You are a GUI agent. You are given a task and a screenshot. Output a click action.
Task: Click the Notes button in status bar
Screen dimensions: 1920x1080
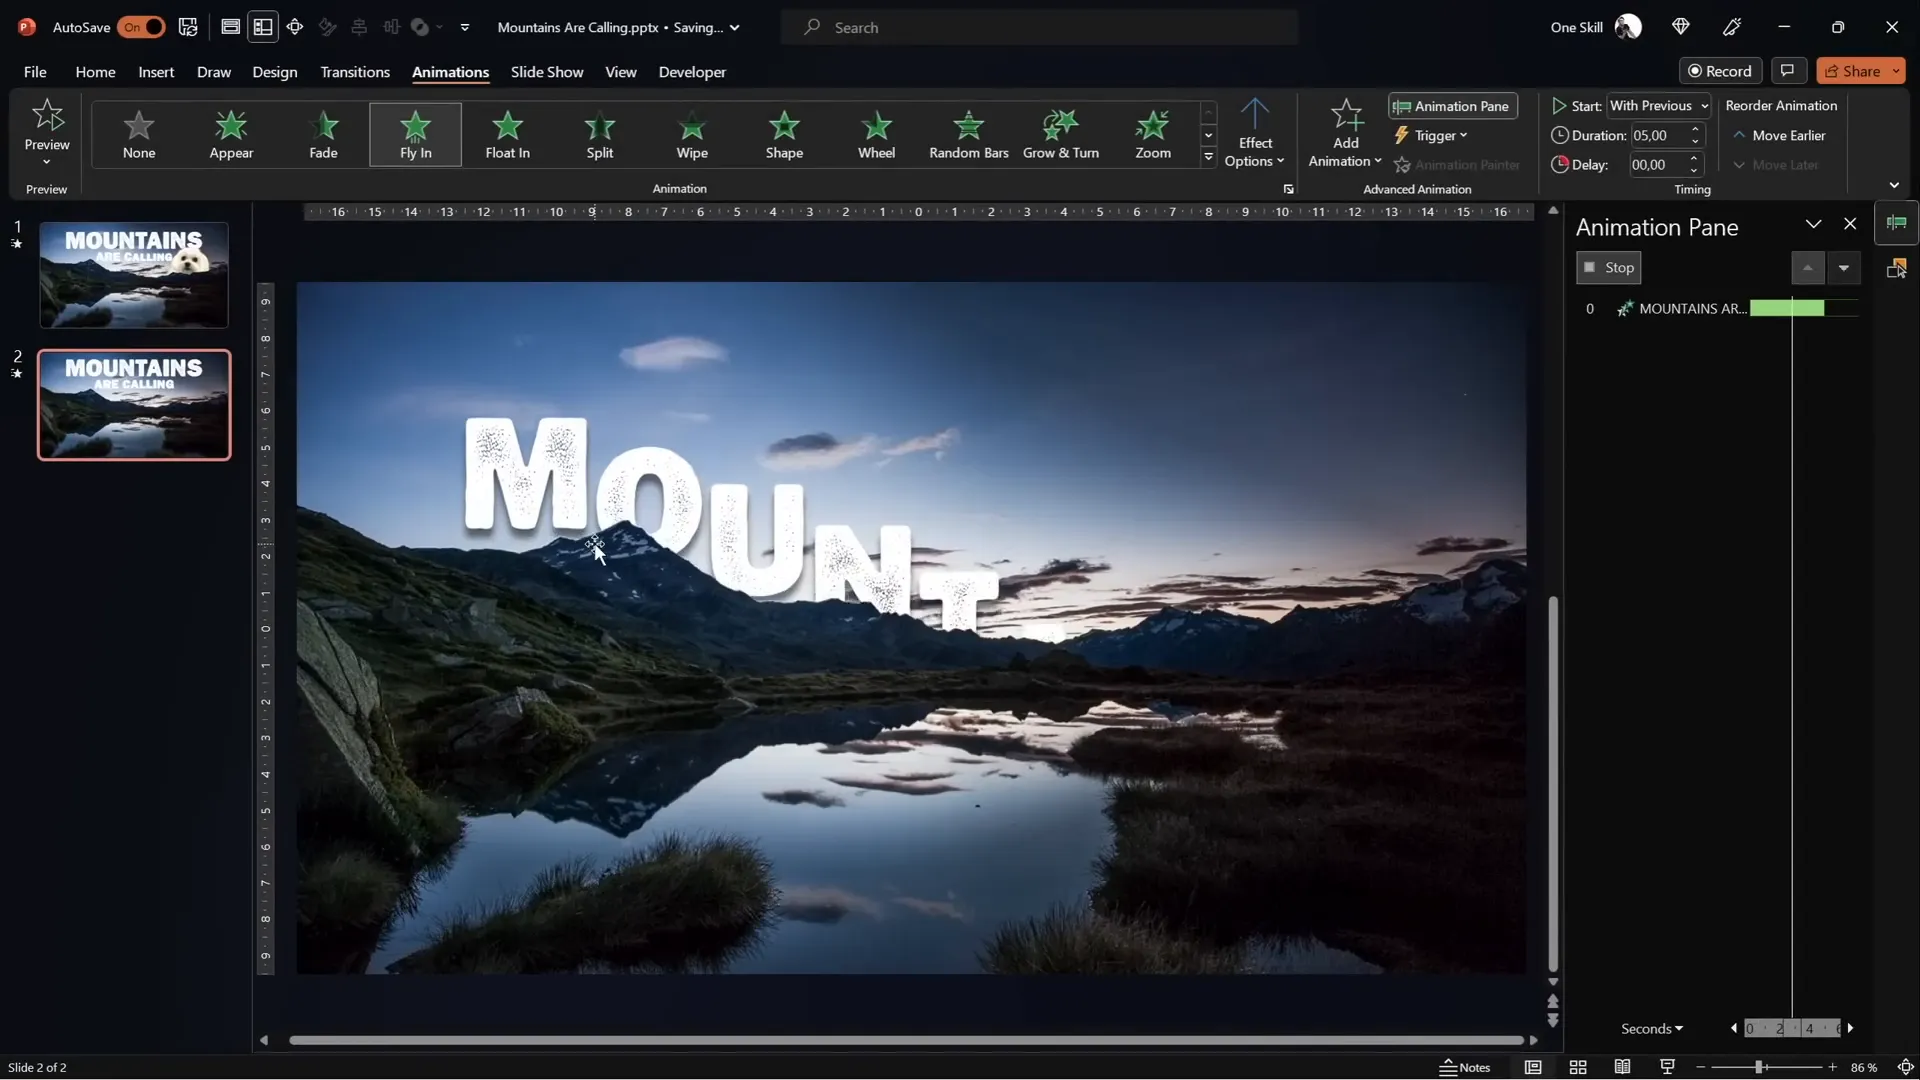pyautogui.click(x=1465, y=1068)
